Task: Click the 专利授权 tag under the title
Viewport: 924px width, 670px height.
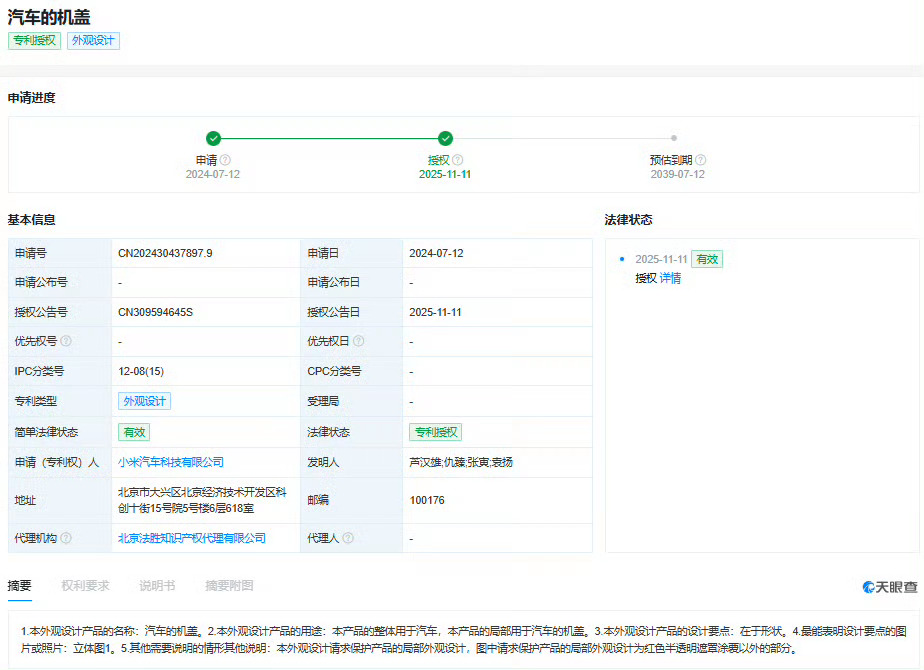Action: 34,41
